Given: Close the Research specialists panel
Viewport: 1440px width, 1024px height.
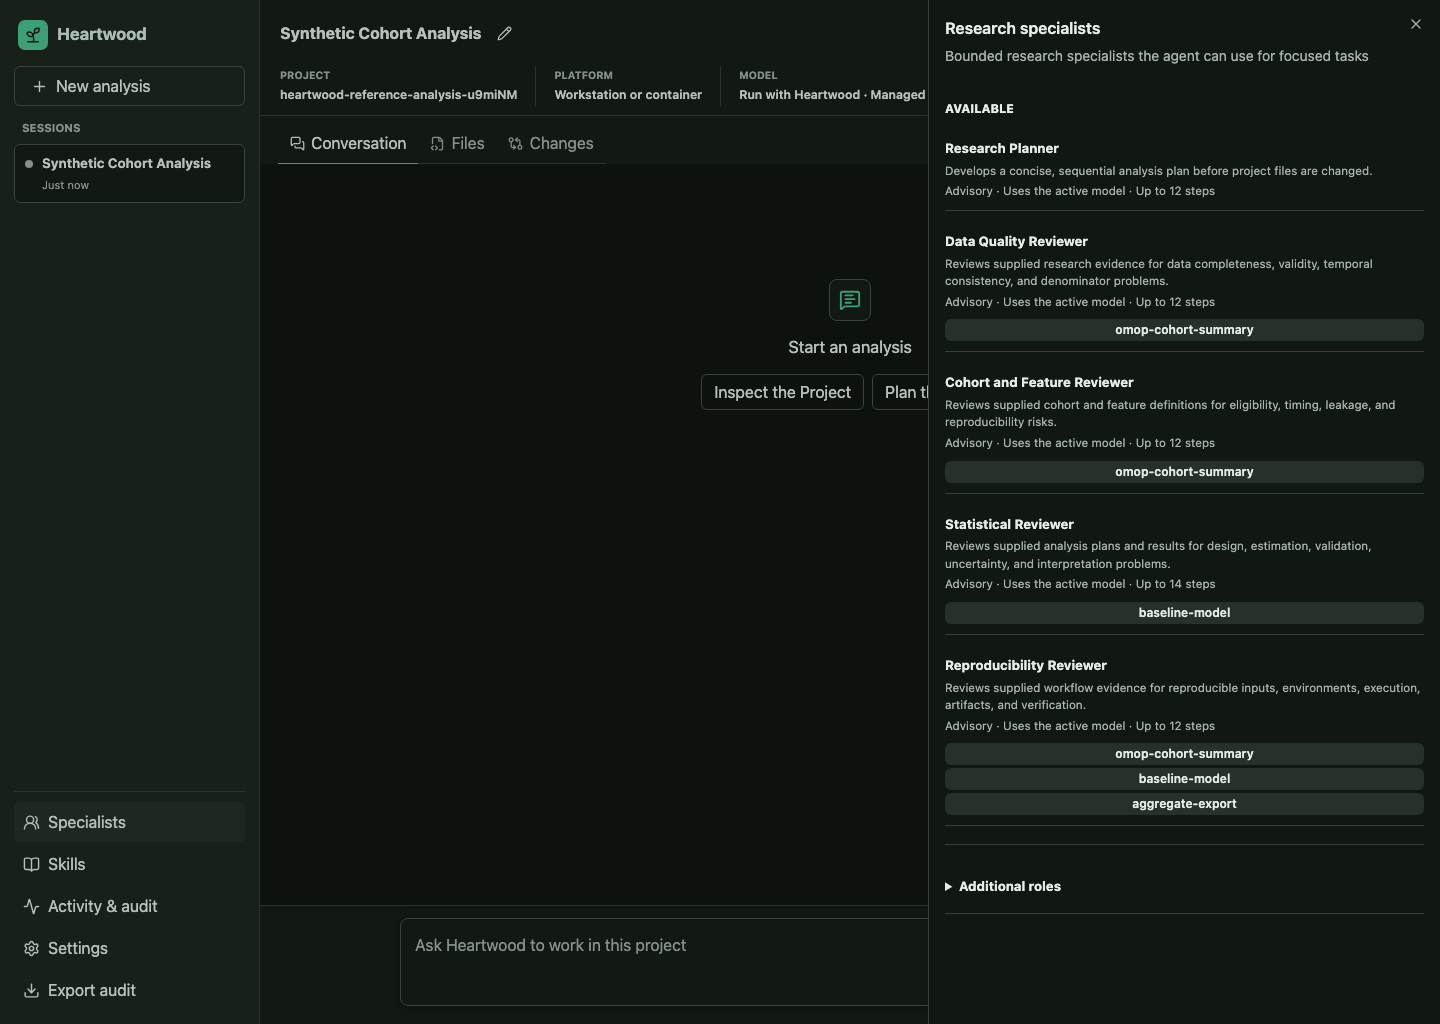Looking at the screenshot, I should [x=1415, y=24].
